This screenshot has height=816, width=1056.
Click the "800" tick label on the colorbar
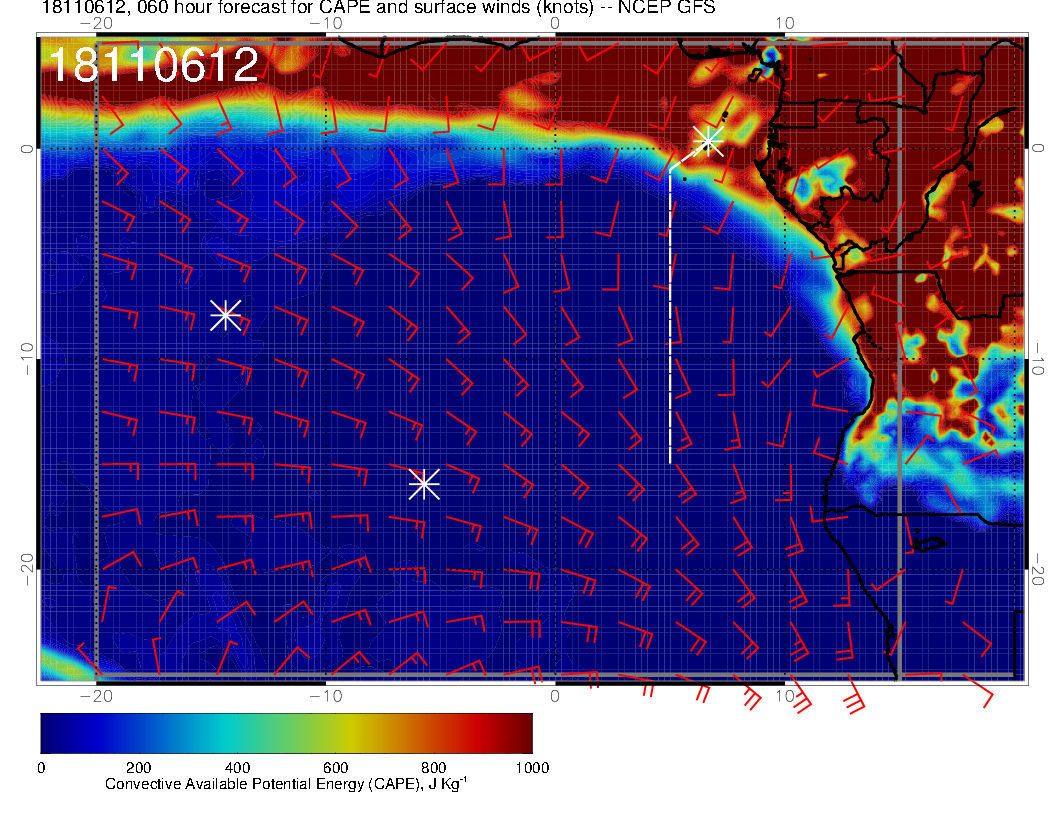[433, 767]
